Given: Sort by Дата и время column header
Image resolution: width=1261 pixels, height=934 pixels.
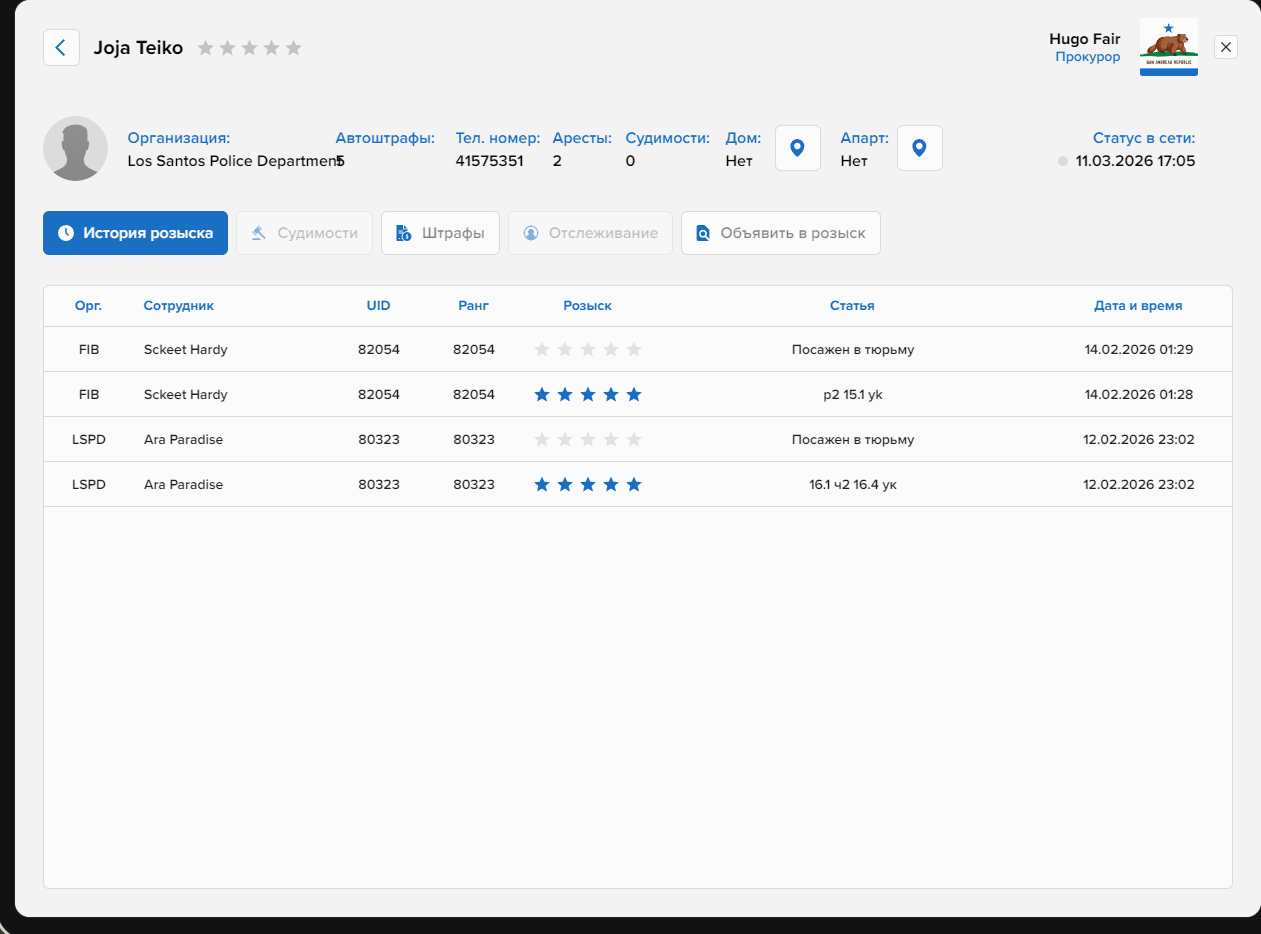Looking at the screenshot, I should tap(1138, 306).
